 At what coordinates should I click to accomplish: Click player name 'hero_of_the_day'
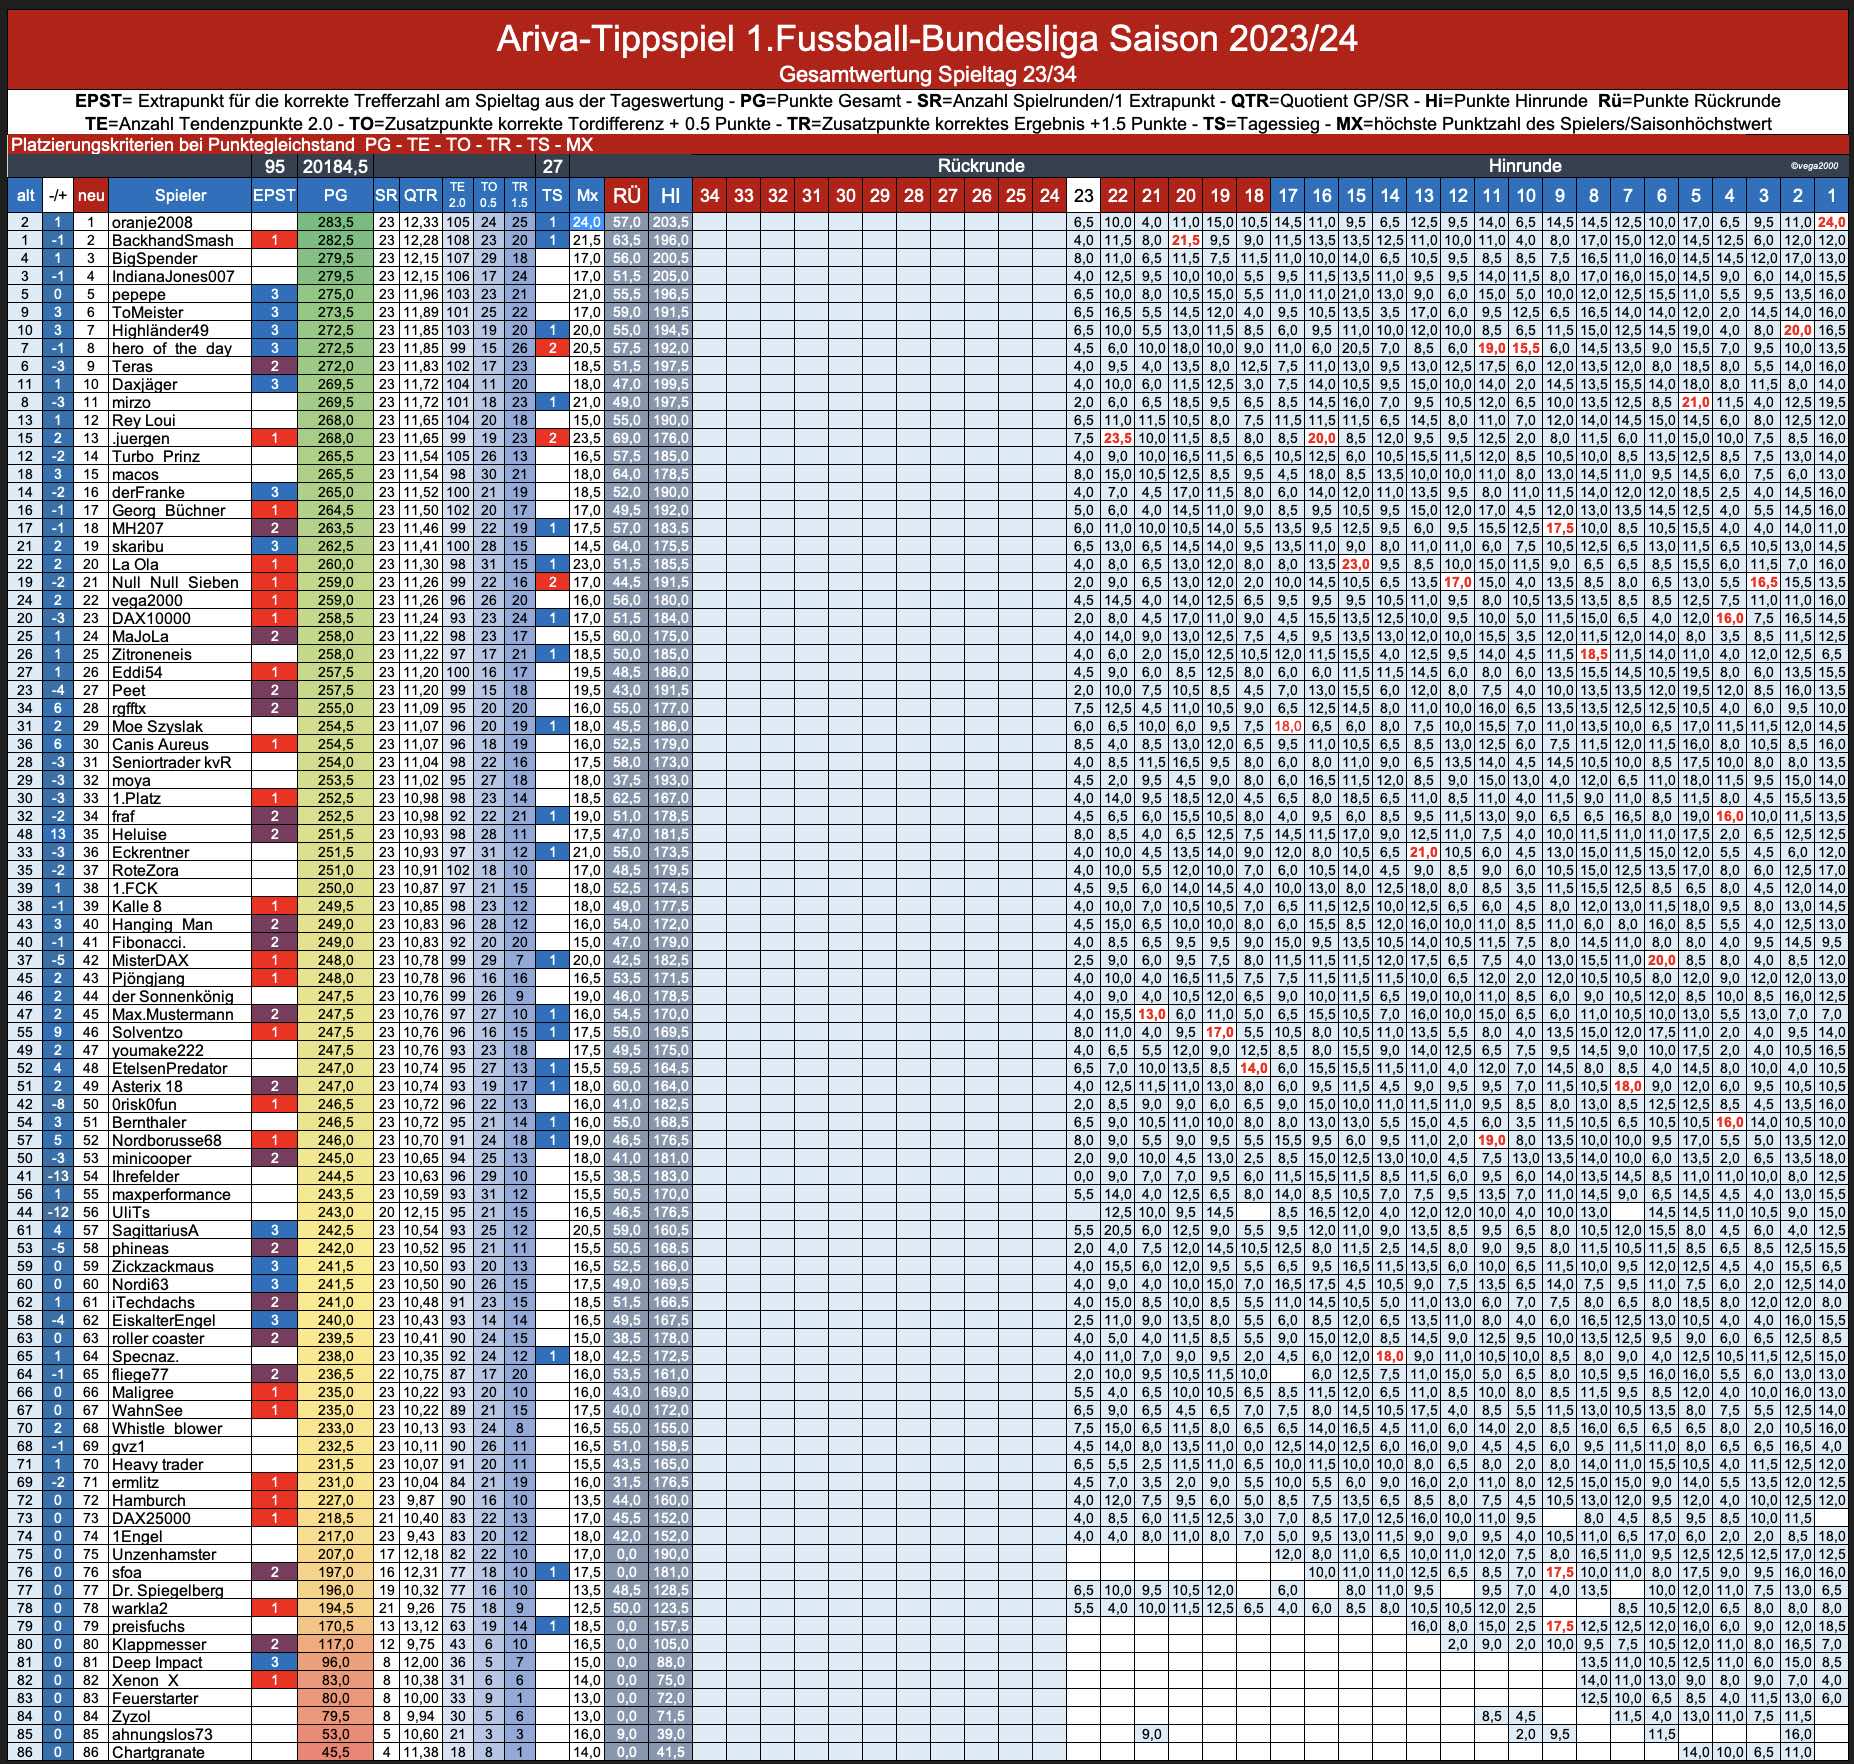point(172,348)
